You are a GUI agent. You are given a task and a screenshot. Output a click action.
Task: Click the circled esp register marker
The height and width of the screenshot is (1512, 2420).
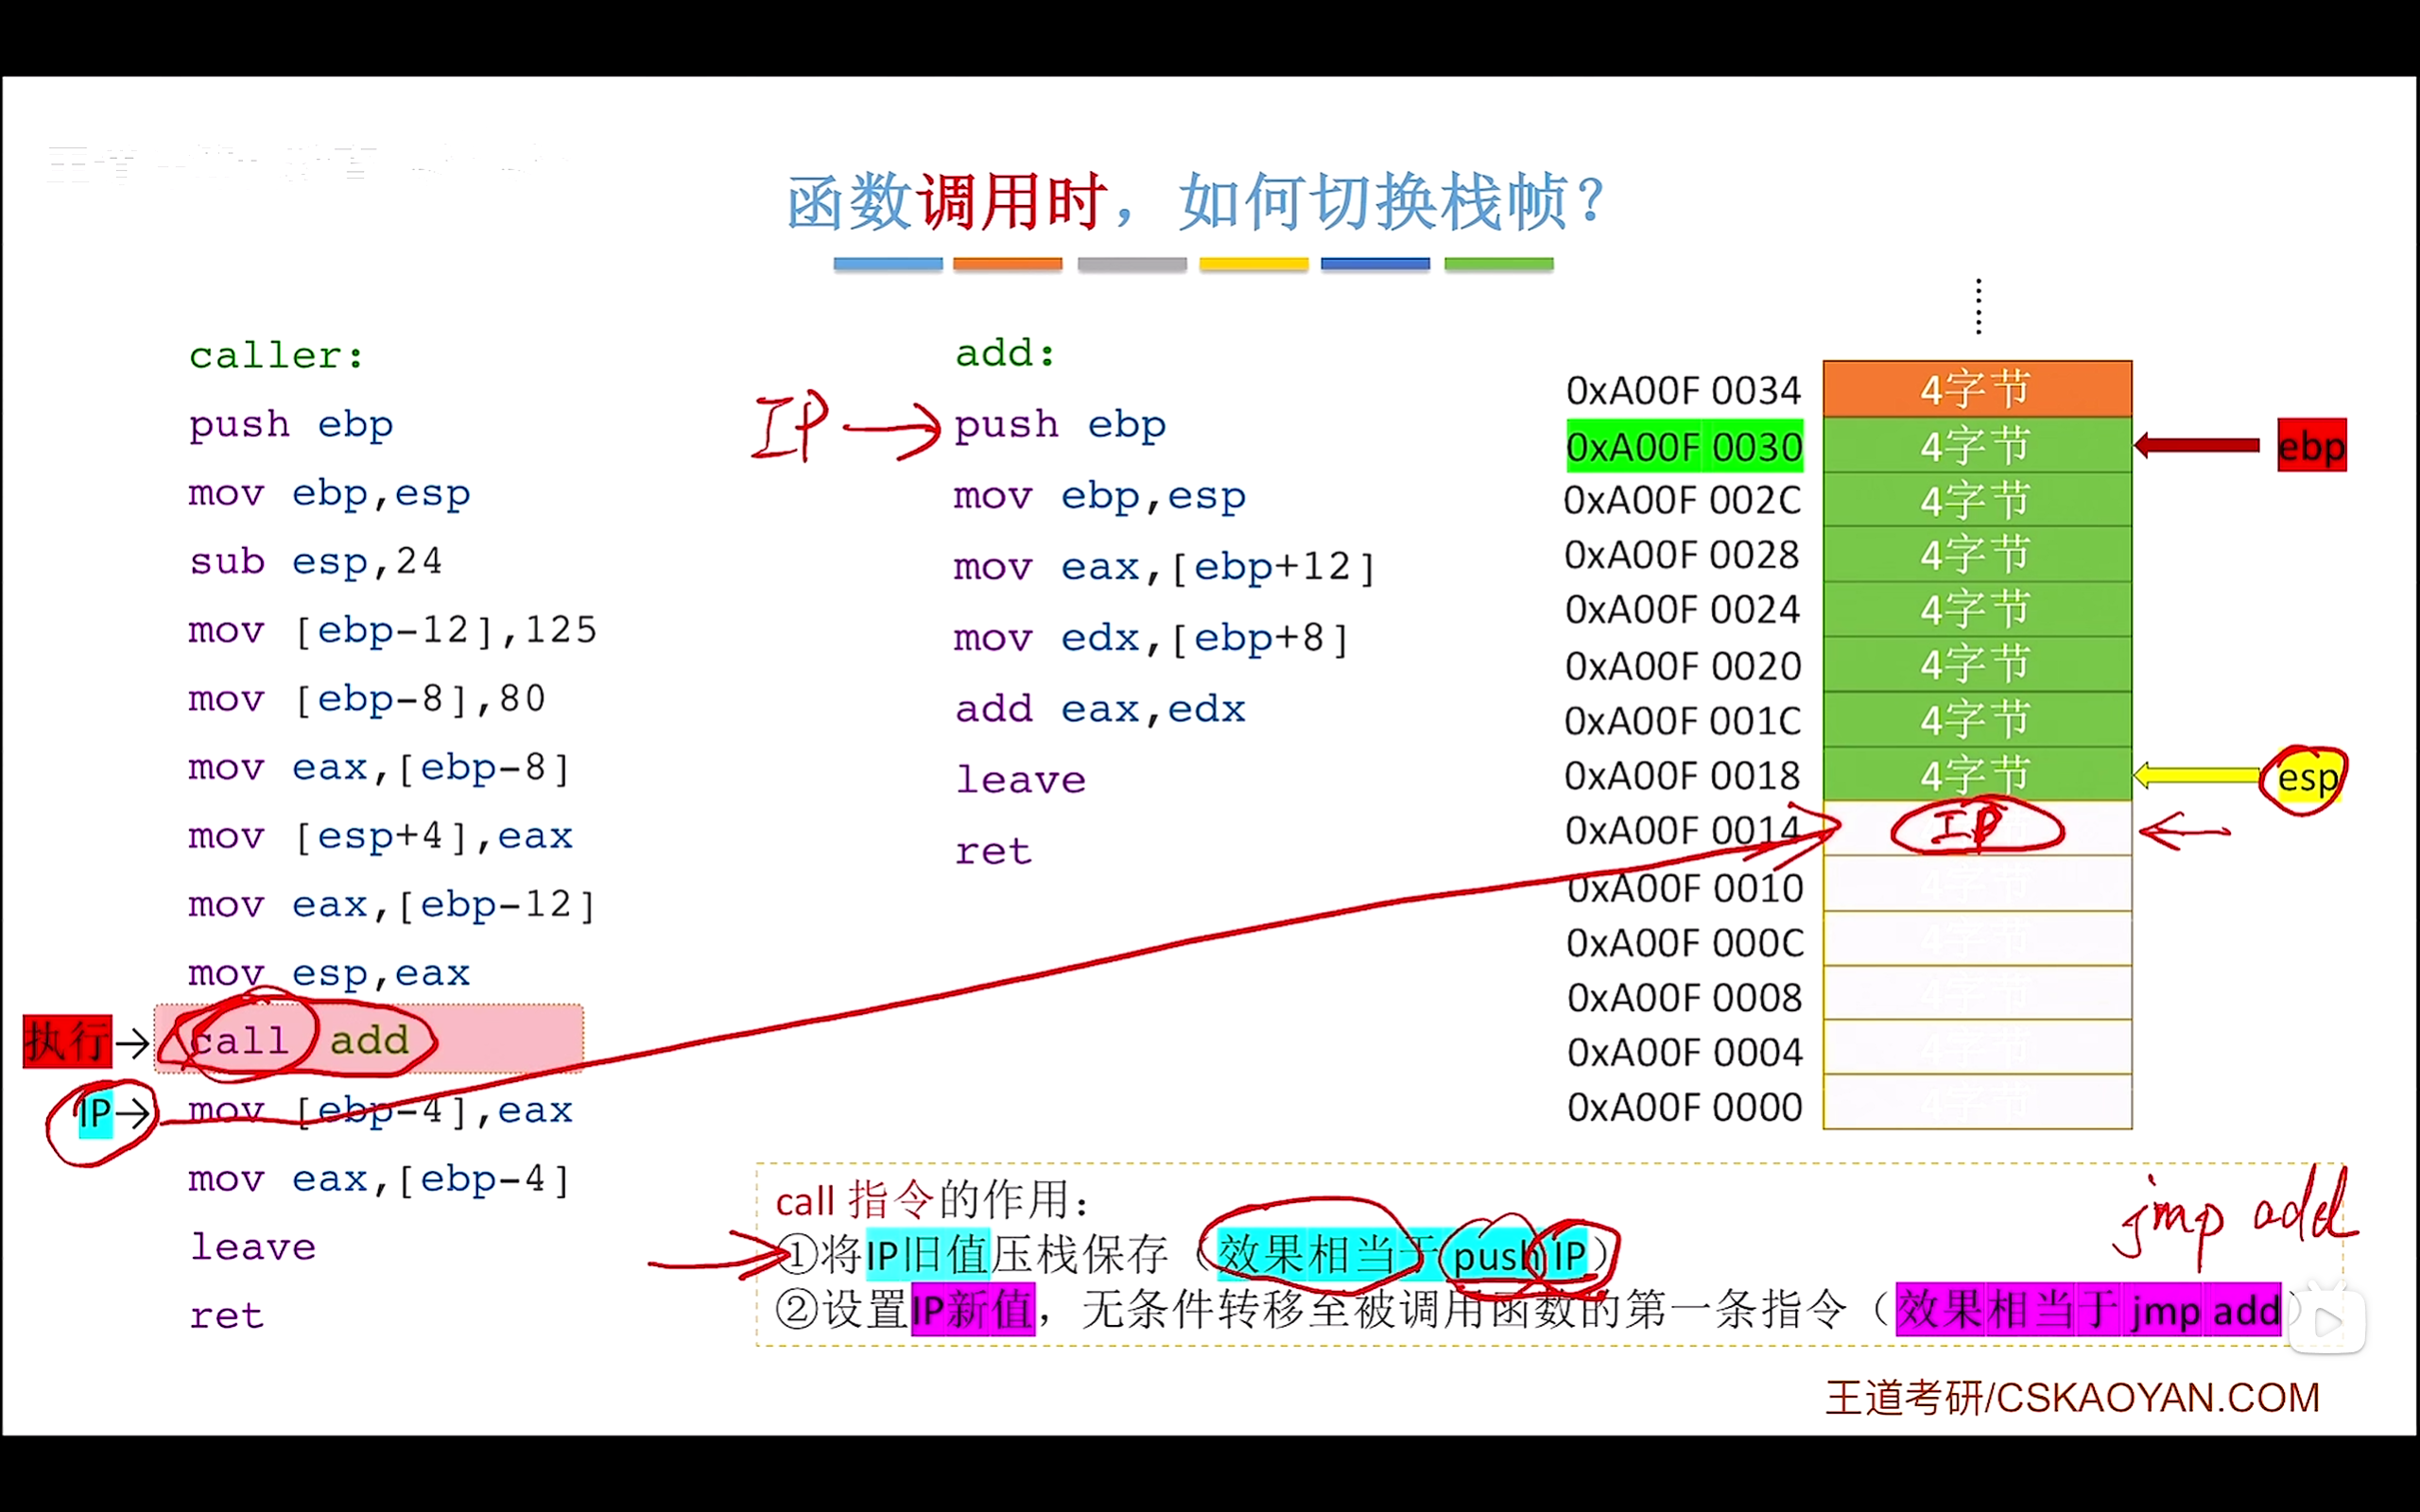[x=2306, y=776]
